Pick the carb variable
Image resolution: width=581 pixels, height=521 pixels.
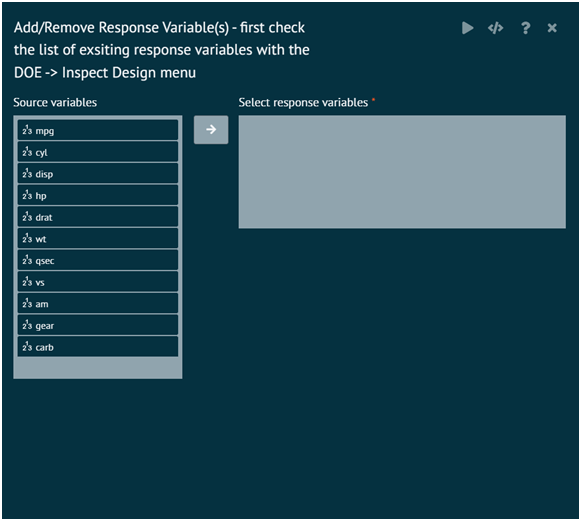click(98, 347)
